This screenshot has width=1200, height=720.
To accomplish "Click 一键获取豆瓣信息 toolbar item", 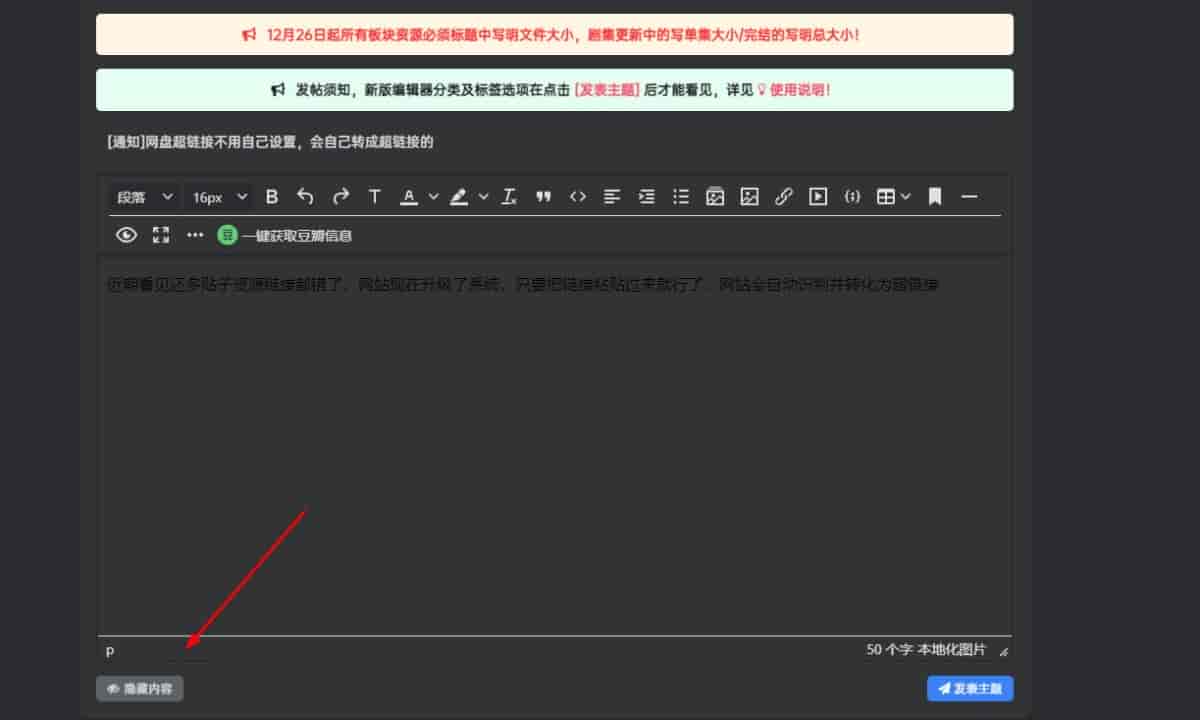I will point(285,236).
